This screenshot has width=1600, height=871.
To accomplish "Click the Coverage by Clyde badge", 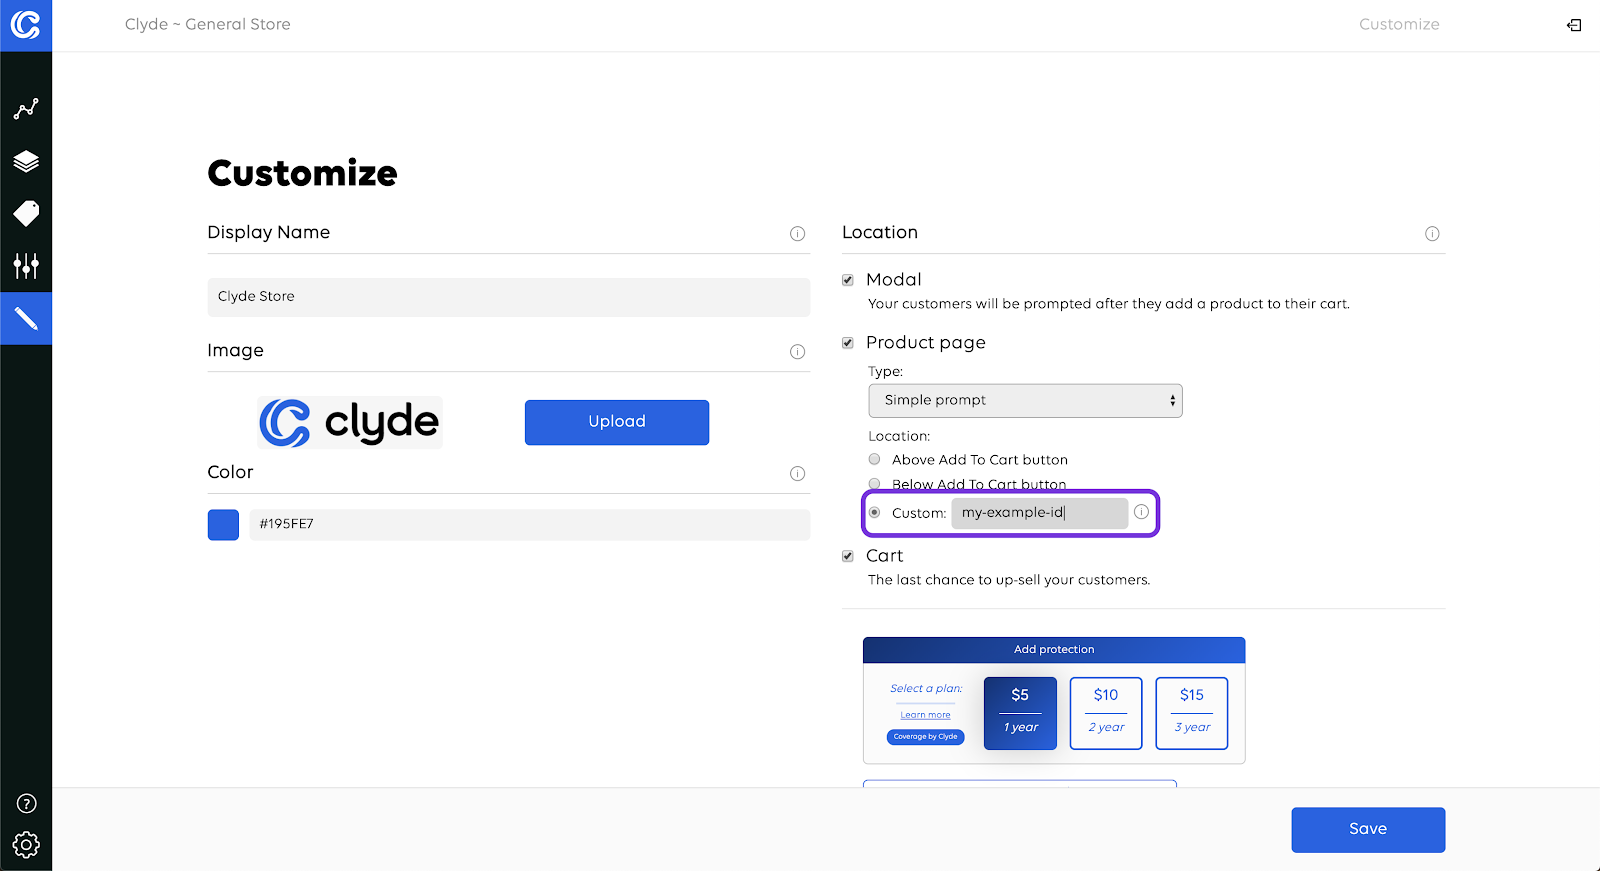I will (x=925, y=737).
